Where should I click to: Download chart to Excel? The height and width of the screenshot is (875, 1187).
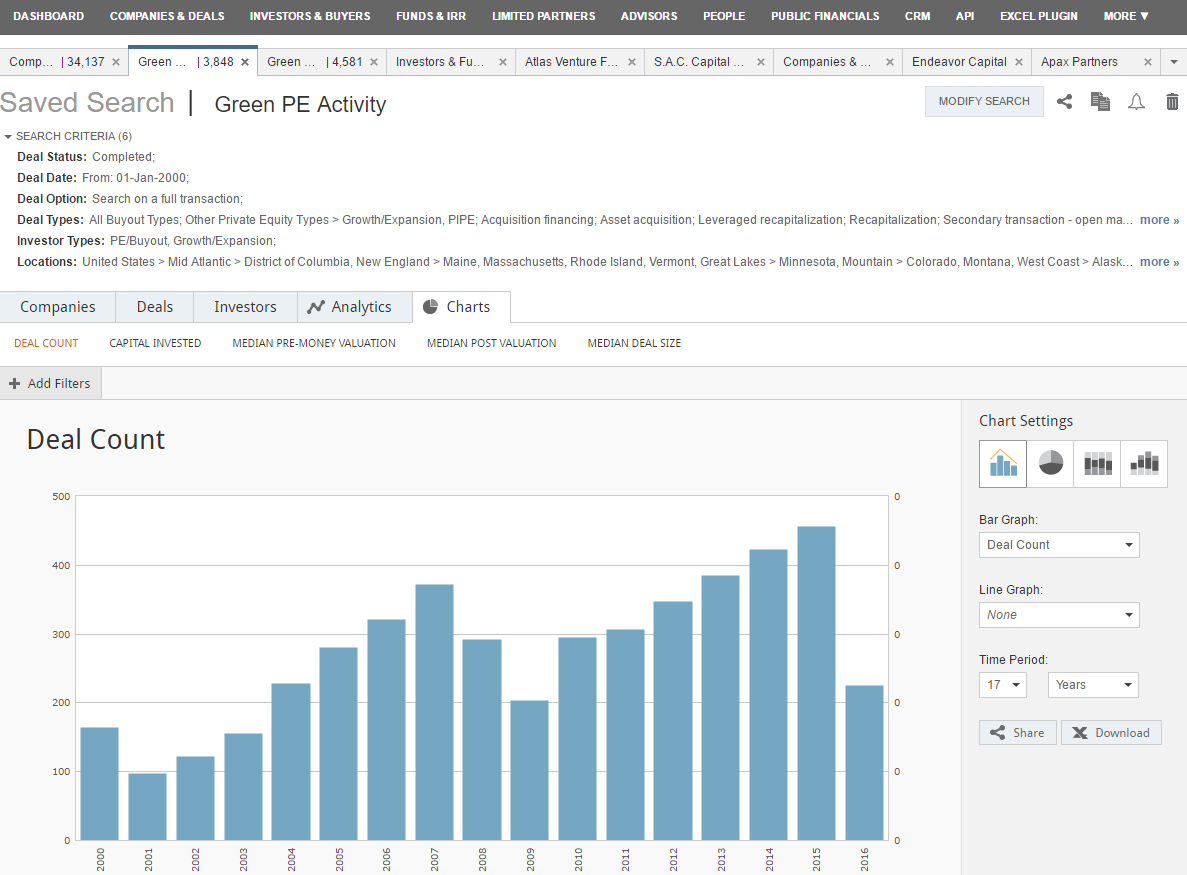click(x=1111, y=733)
